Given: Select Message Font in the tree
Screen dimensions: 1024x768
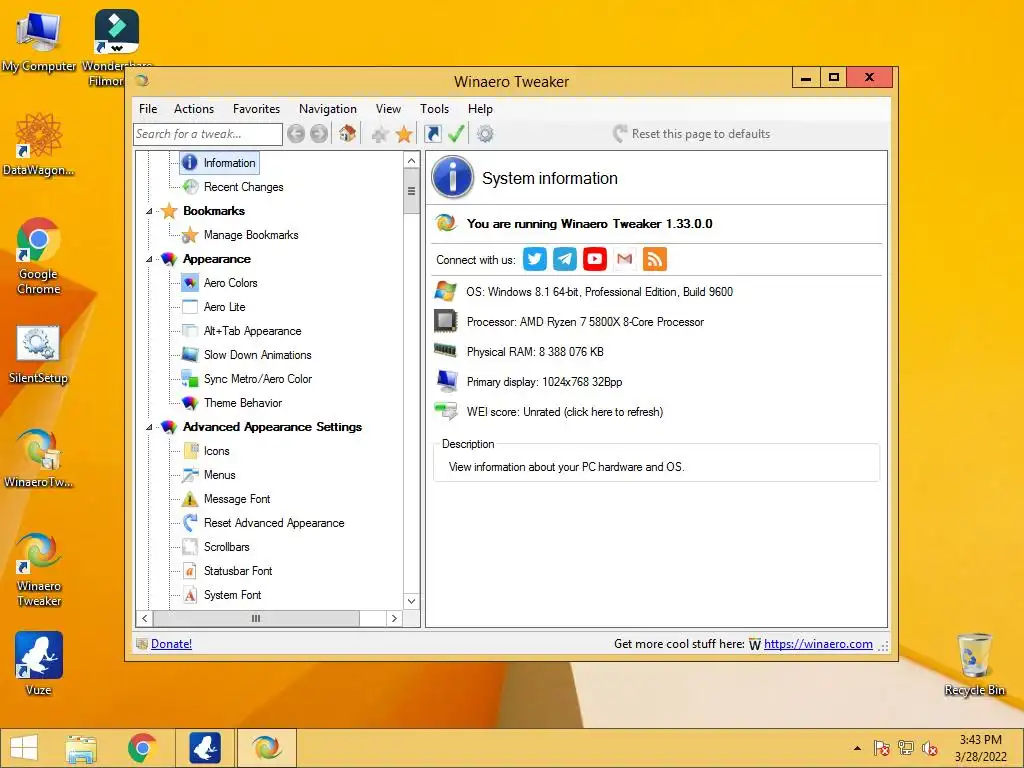Looking at the screenshot, I should point(236,499).
